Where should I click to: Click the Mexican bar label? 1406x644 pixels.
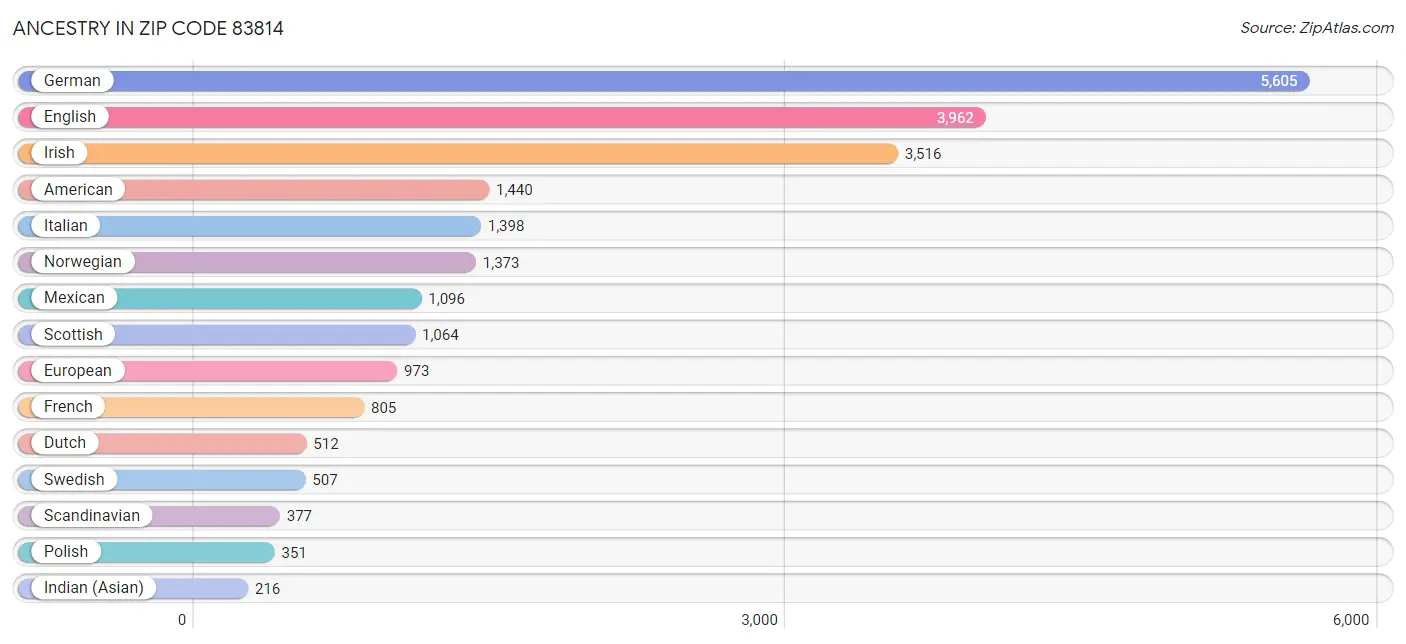click(x=74, y=298)
